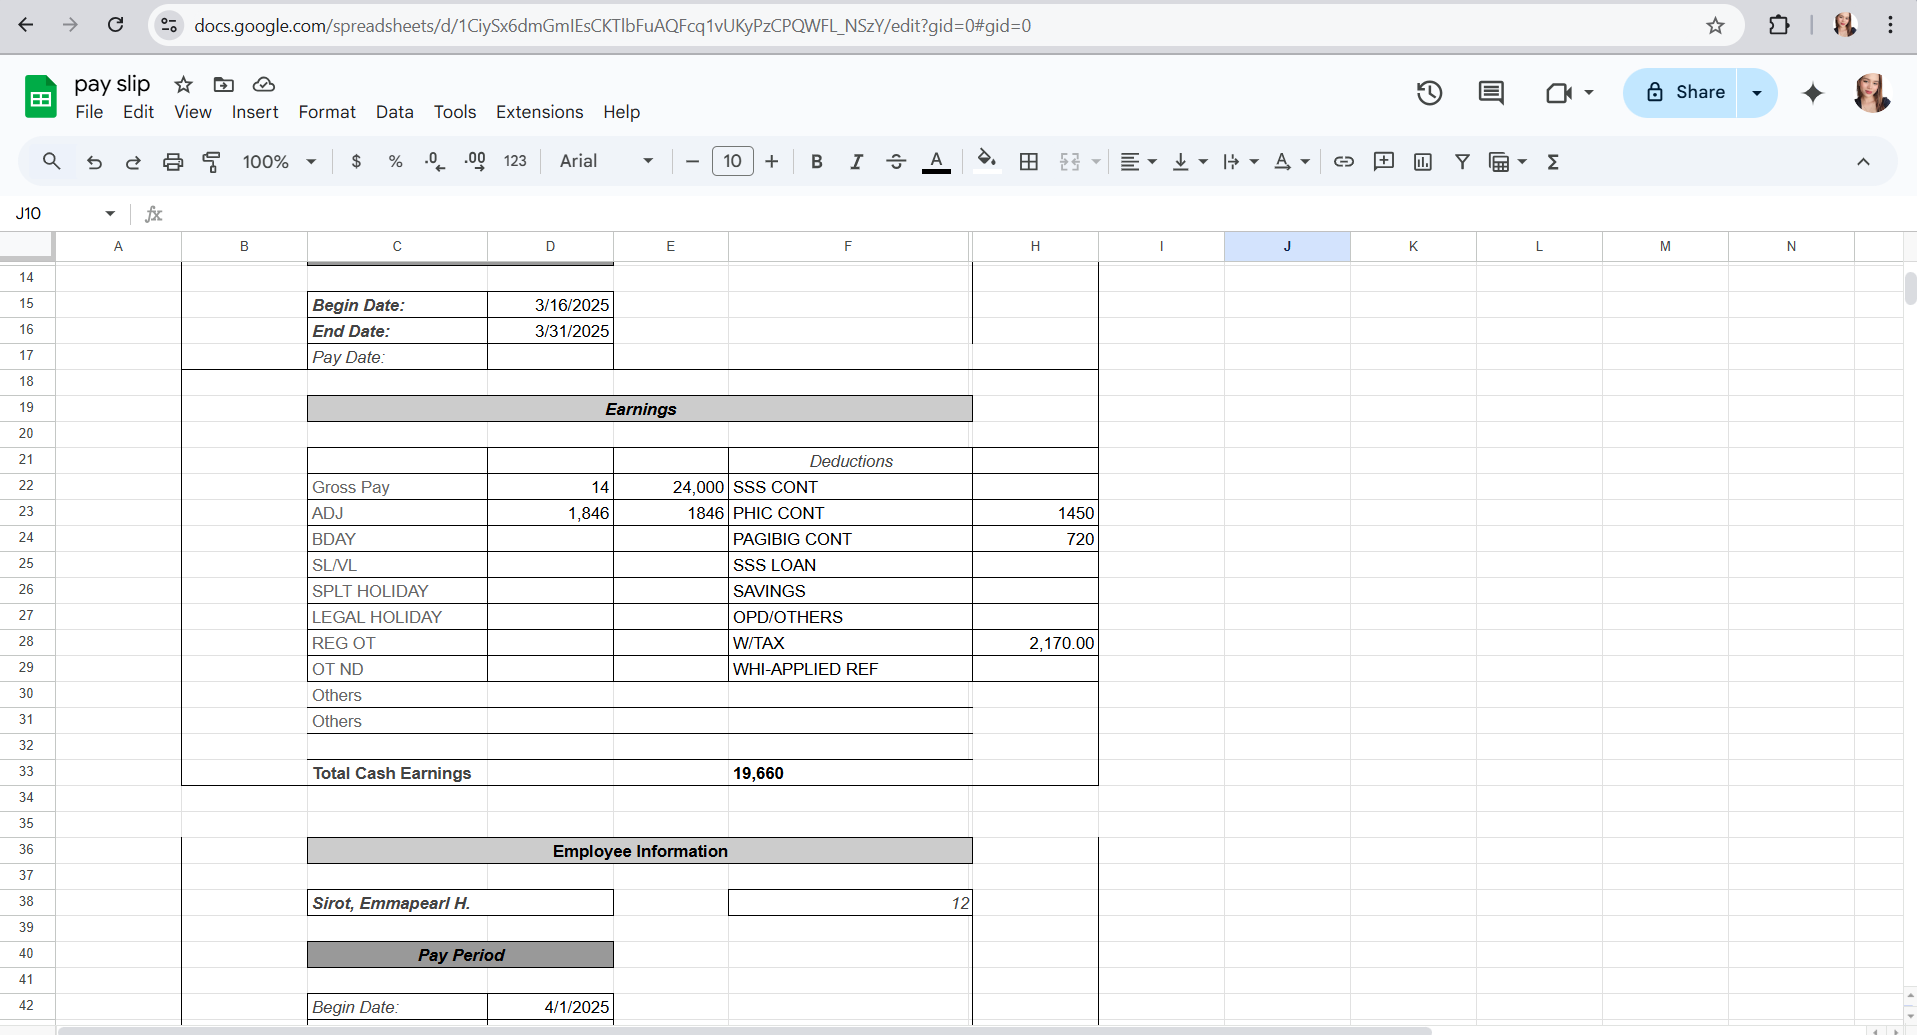Open the Extensions menu

tap(540, 112)
